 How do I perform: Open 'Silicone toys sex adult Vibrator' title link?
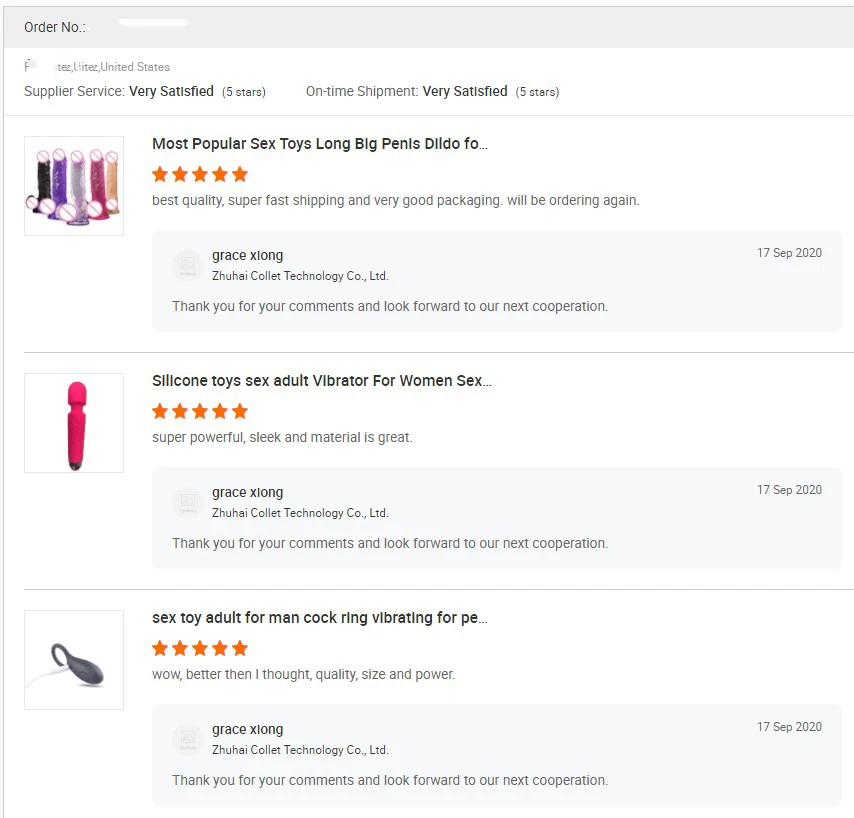[x=321, y=381]
